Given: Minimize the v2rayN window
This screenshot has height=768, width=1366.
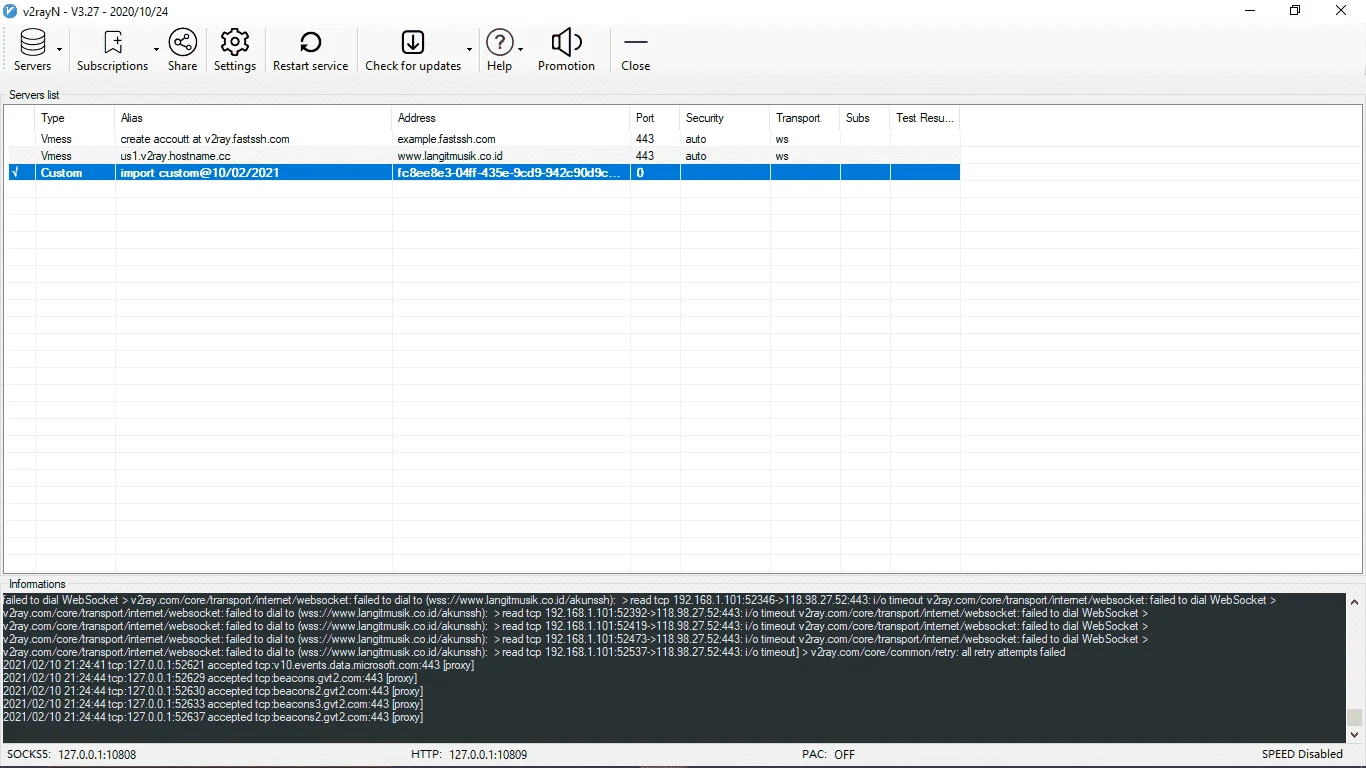Looking at the screenshot, I should [x=1250, y=11].
